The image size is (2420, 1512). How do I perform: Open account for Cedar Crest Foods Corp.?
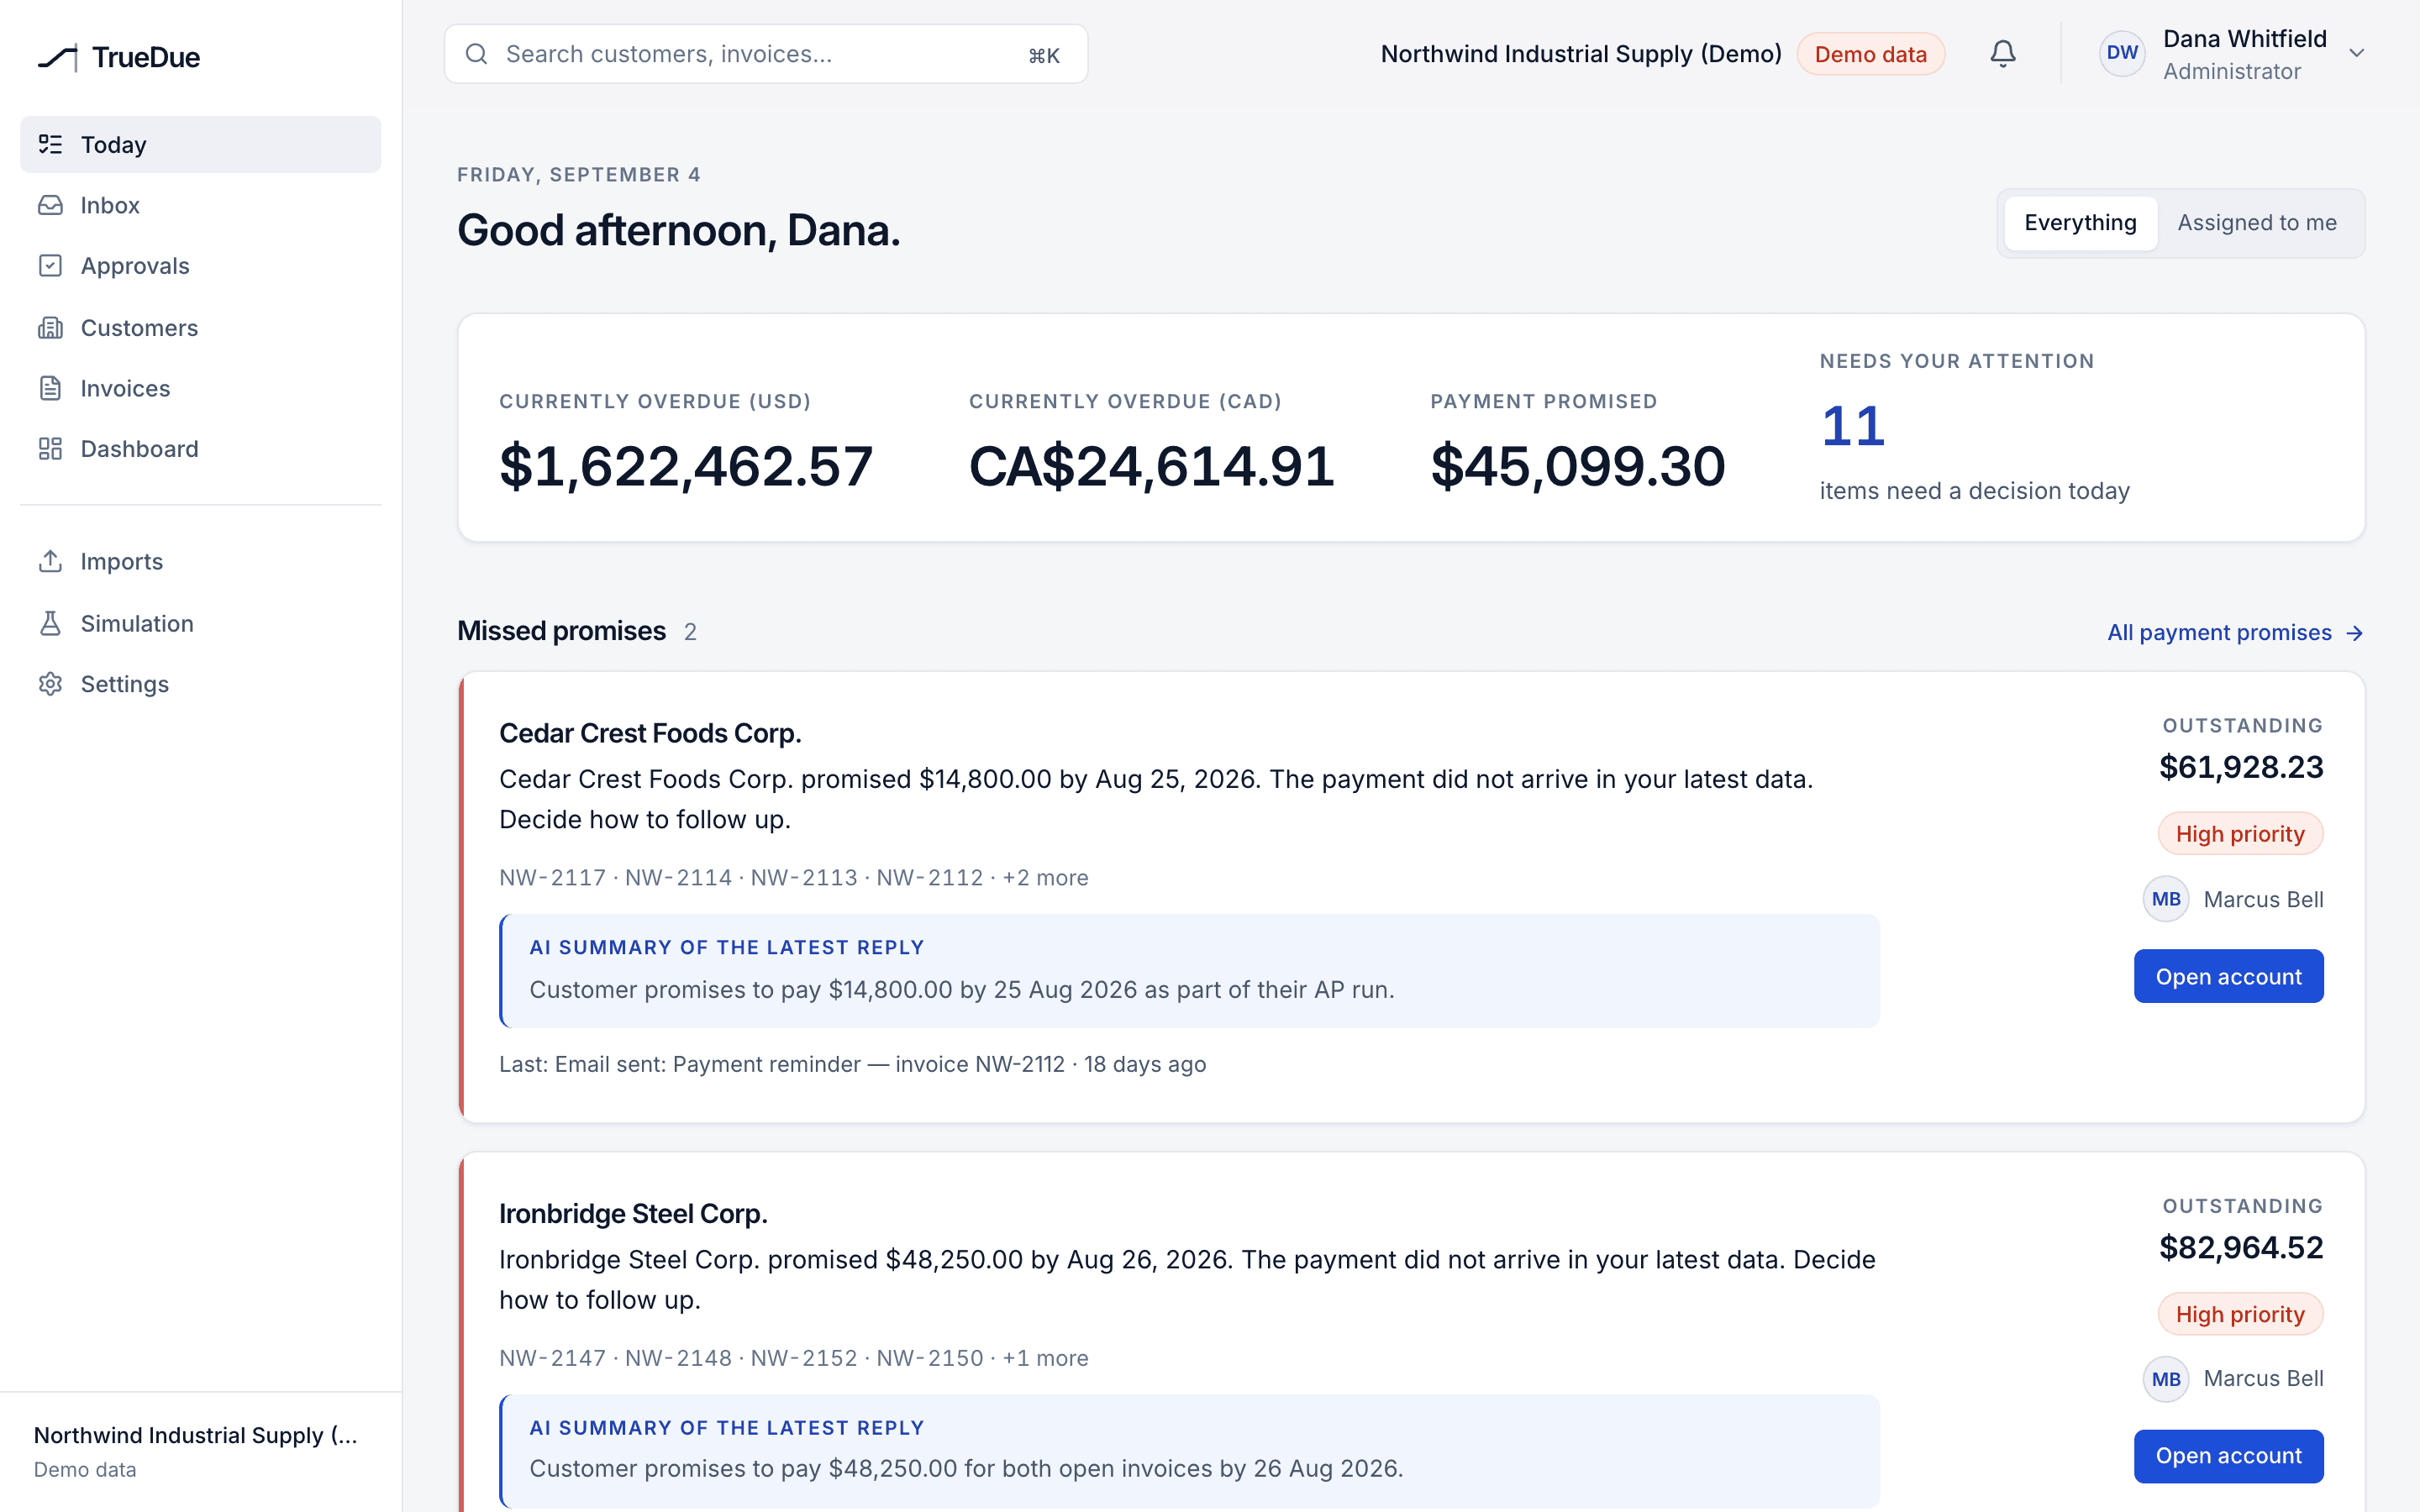coord(2228,976)
